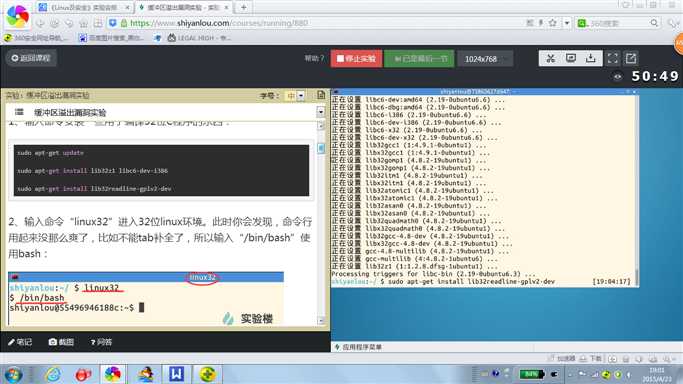Open the 360安全网址导航 bookmark
This screenshot has height=384, width=683.
36,38
